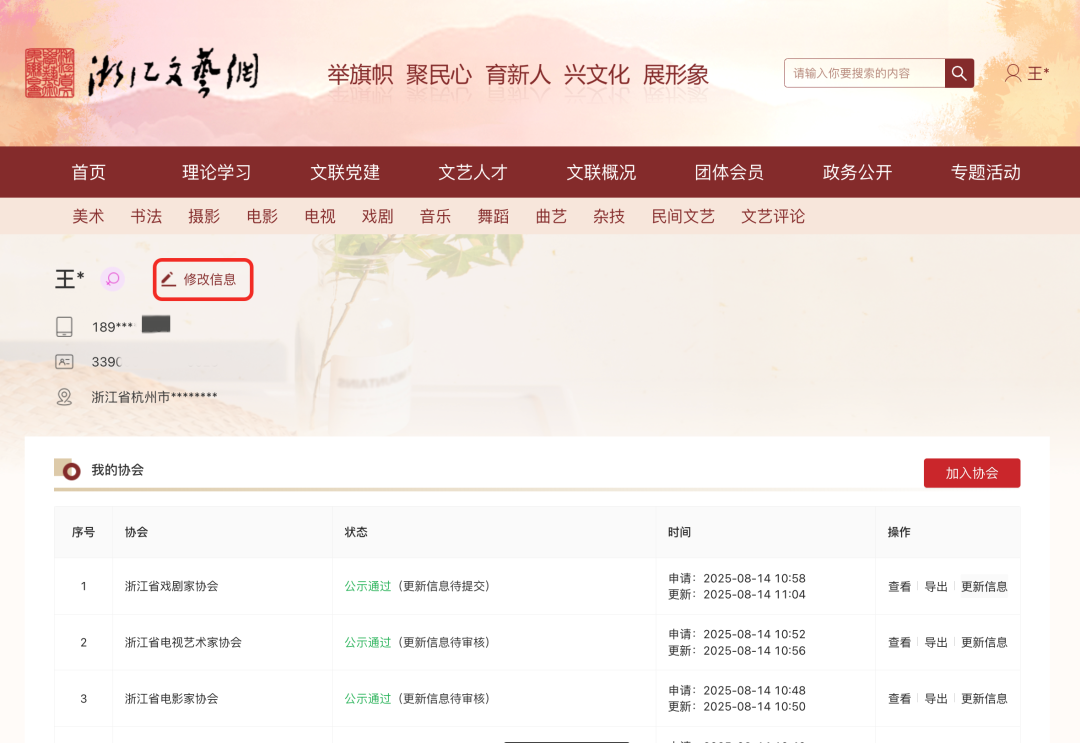Screen dimensions: 1080x743
Task: Click the masked phone number 189***
Action: 112,327
